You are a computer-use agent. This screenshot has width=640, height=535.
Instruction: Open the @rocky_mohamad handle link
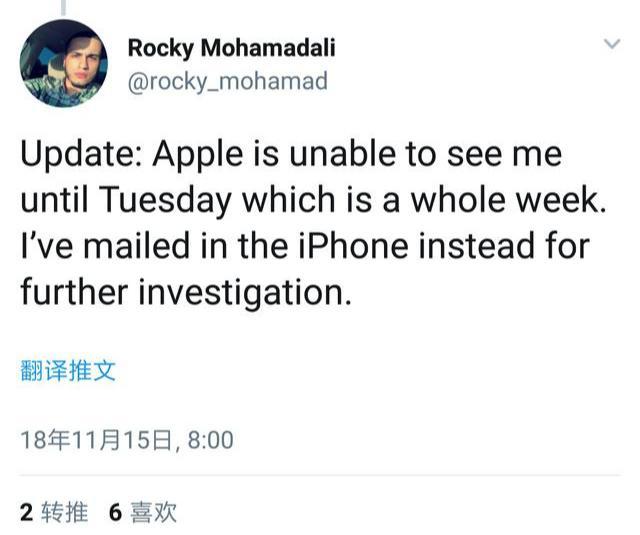[228, 81]
